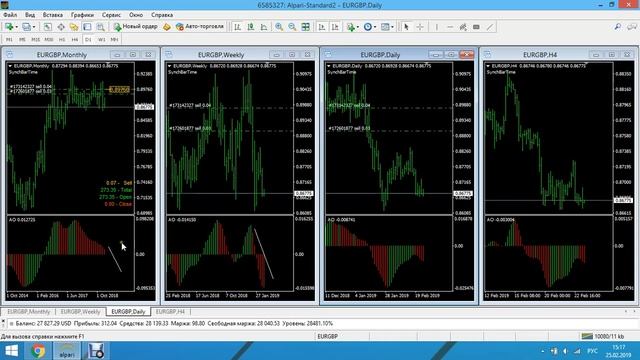The width and height of the screenshot is (640, 360).
Task: Click the Новый ордер button
Action: 136,27
